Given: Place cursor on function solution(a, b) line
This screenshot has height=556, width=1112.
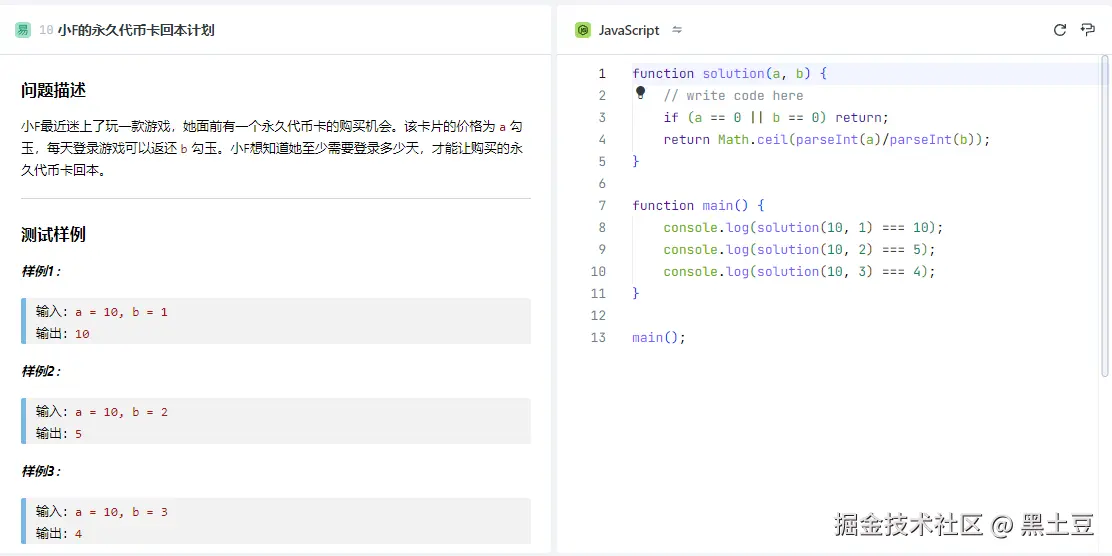Looking at the screenshot, I should (x=730, y=74).
